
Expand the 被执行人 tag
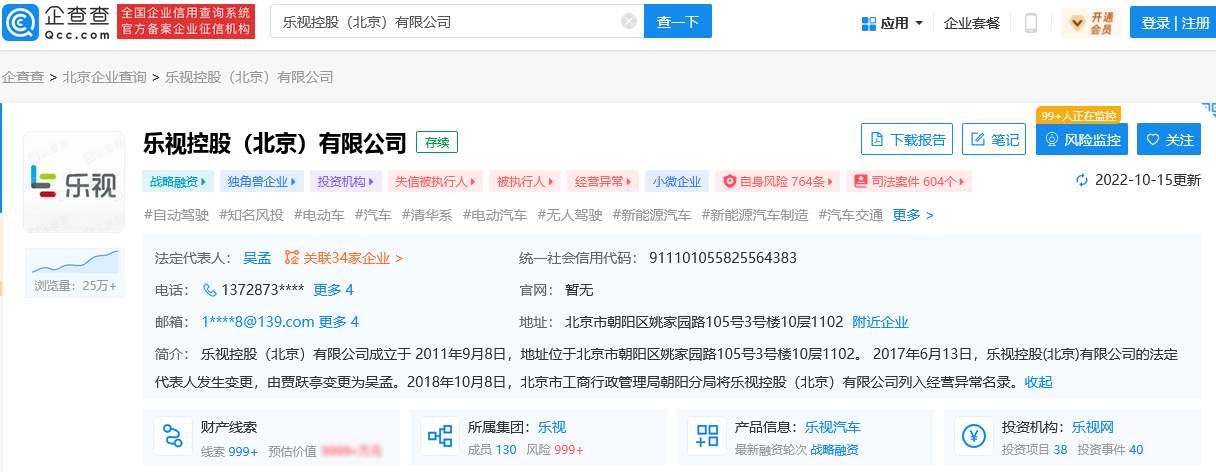point(526,181)
